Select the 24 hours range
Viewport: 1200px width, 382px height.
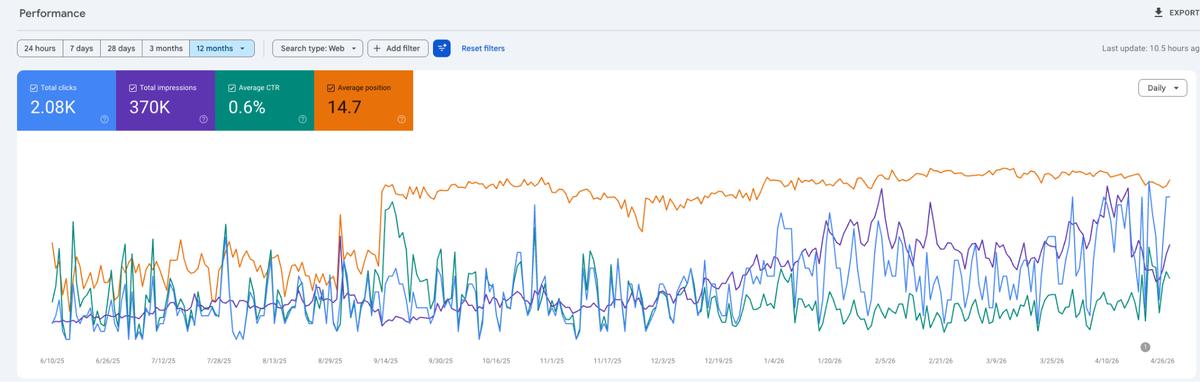click(40, 48)
